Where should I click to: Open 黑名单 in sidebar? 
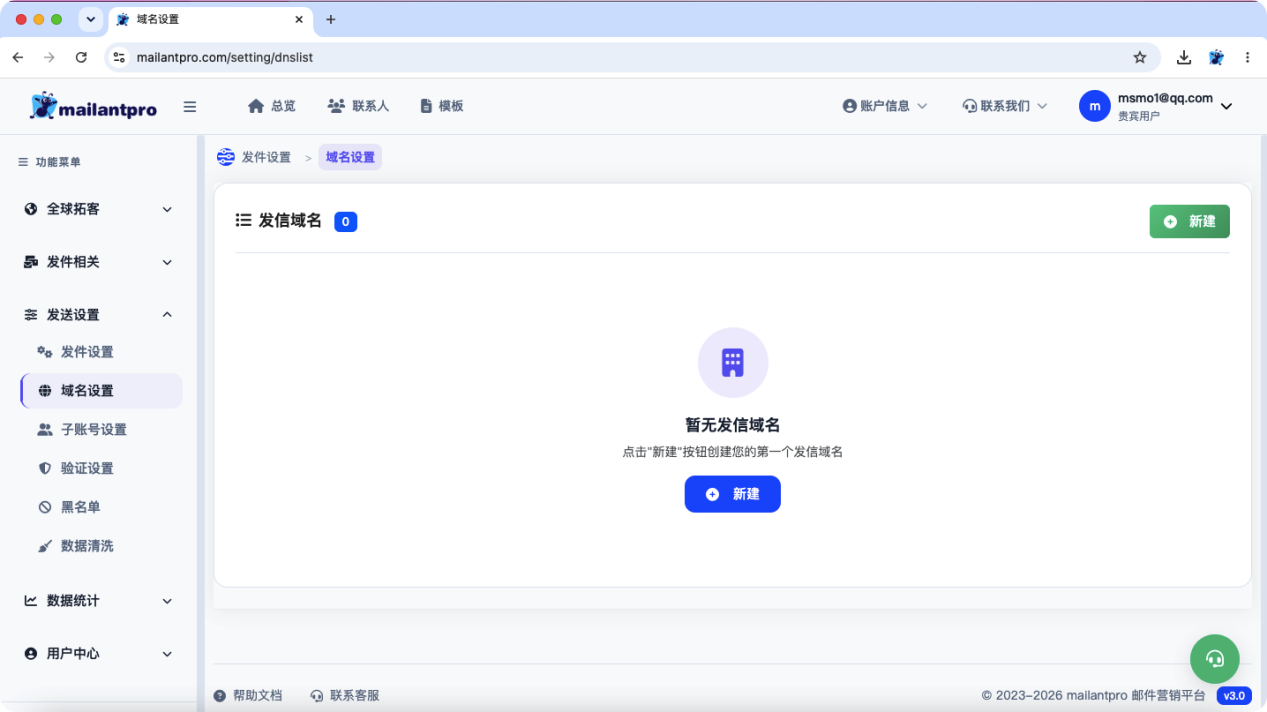101,507
